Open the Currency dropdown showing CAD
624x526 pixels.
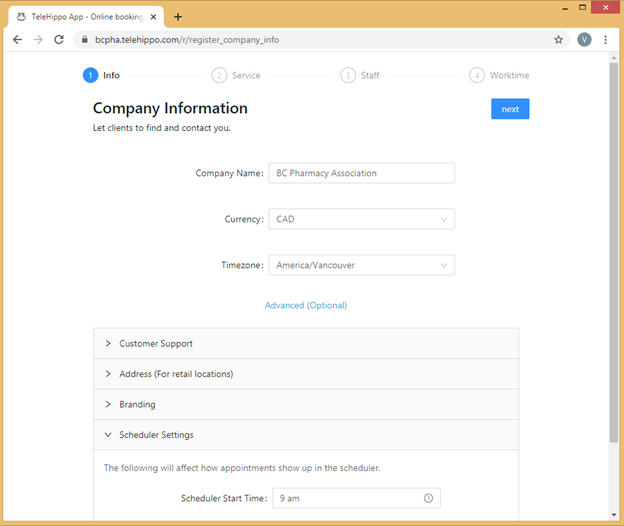(x=361, y=219)
